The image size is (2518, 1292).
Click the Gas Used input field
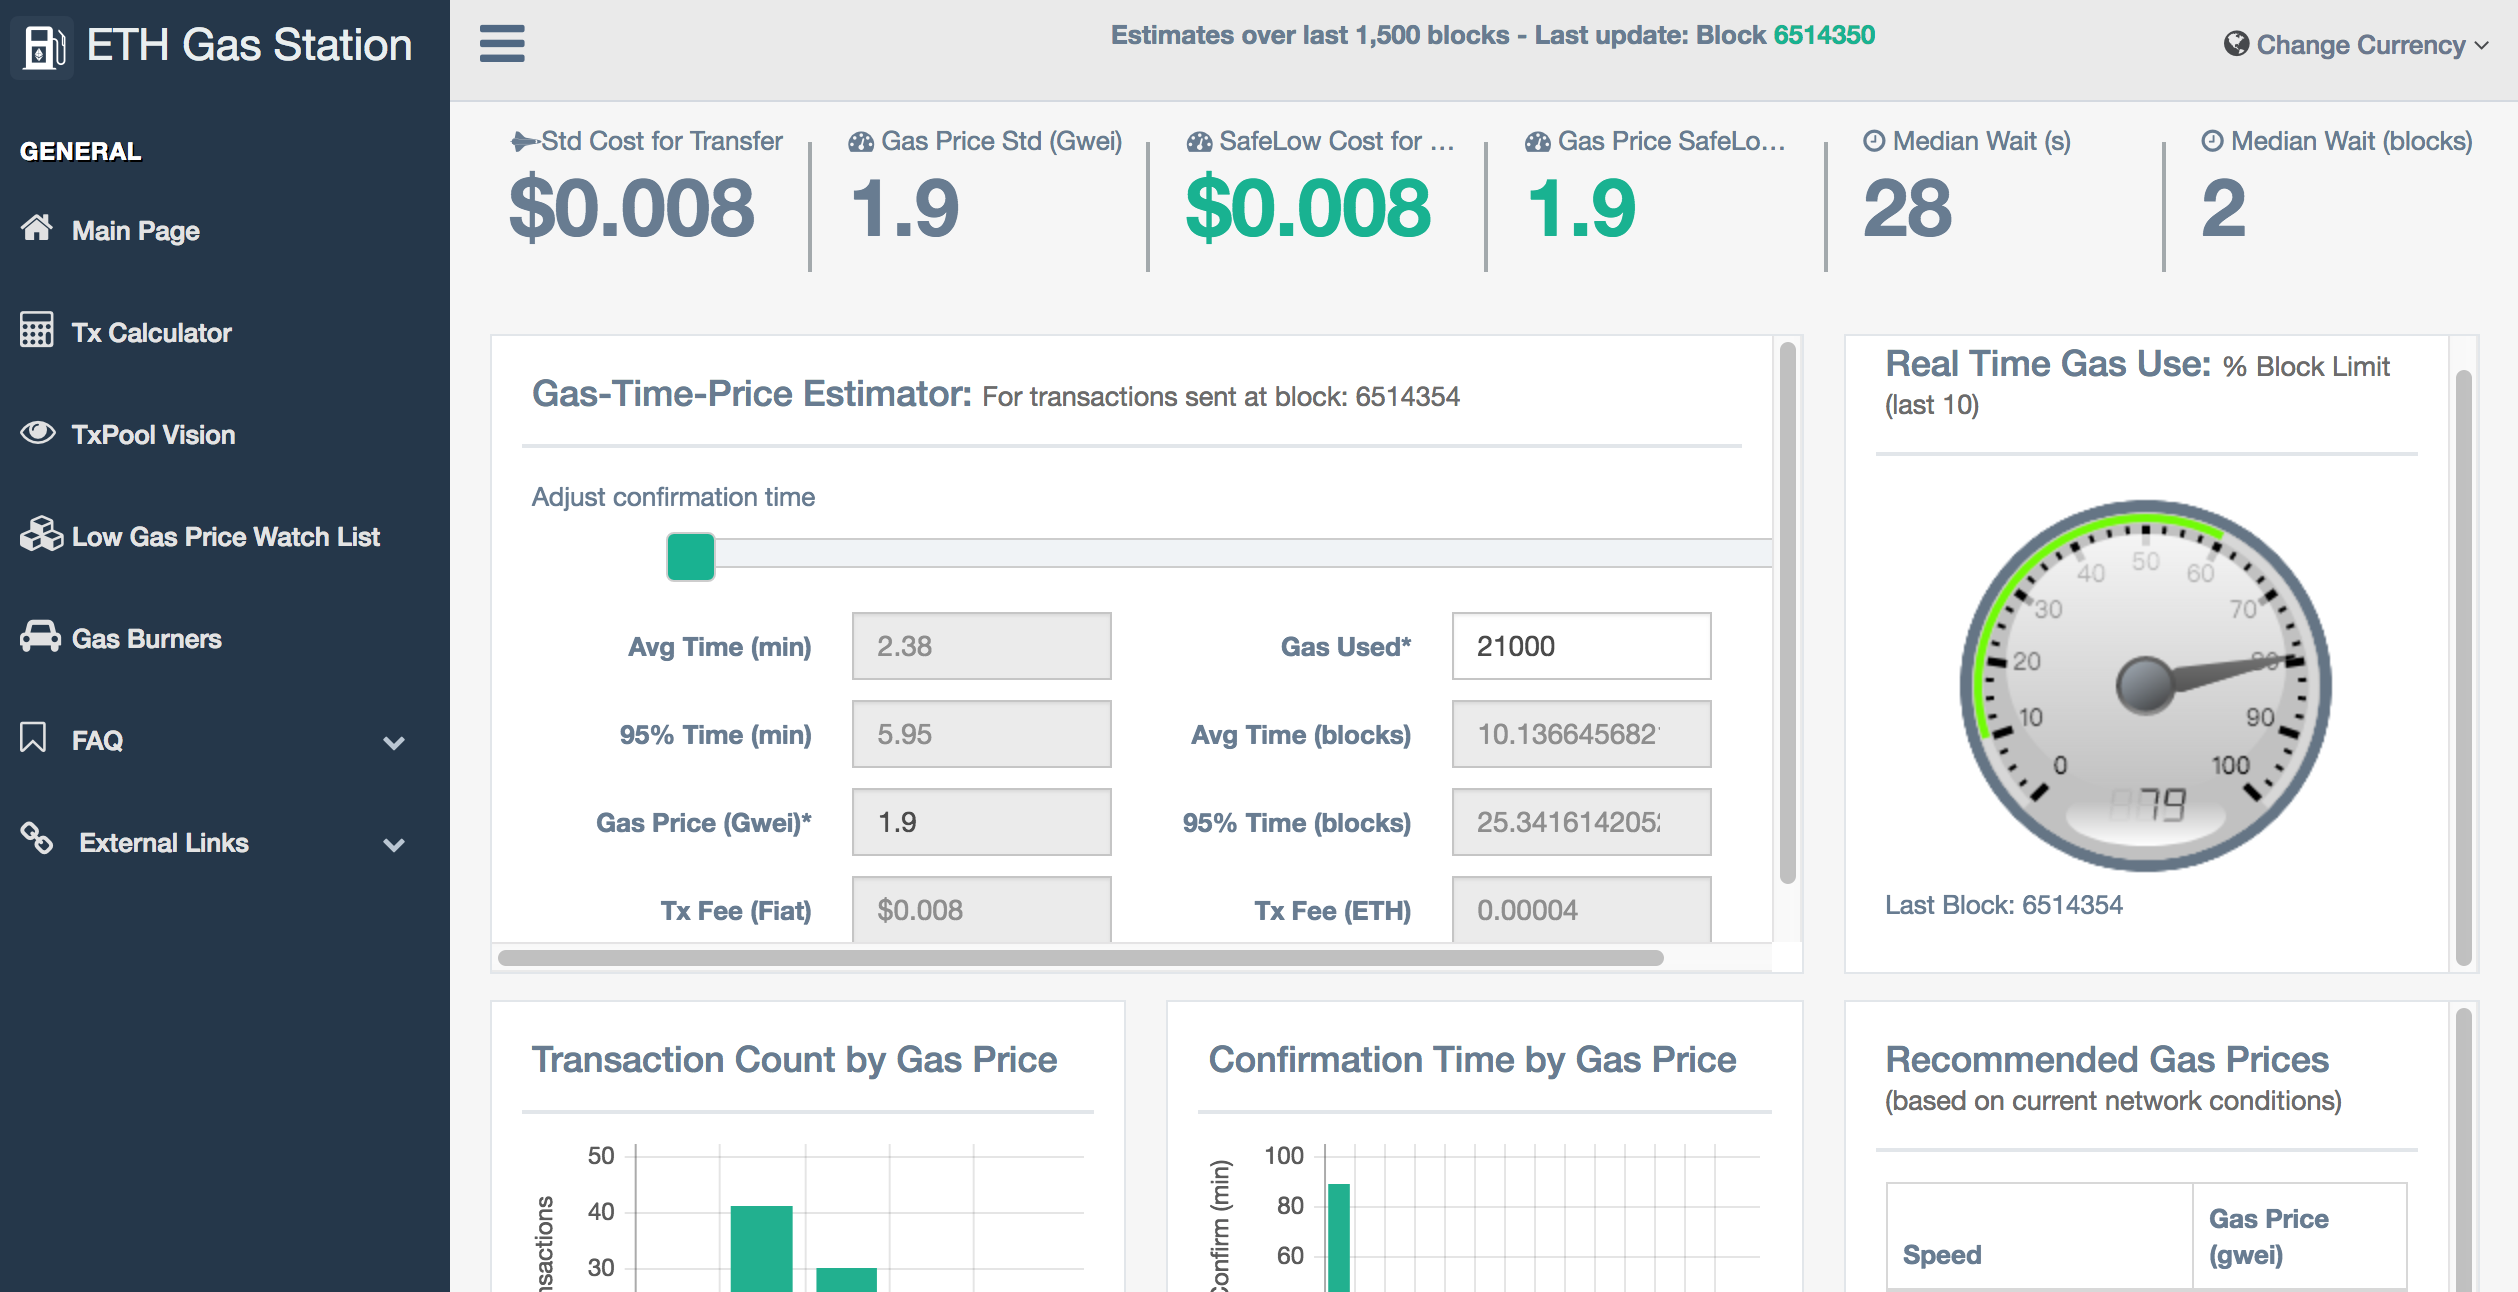1581,646
